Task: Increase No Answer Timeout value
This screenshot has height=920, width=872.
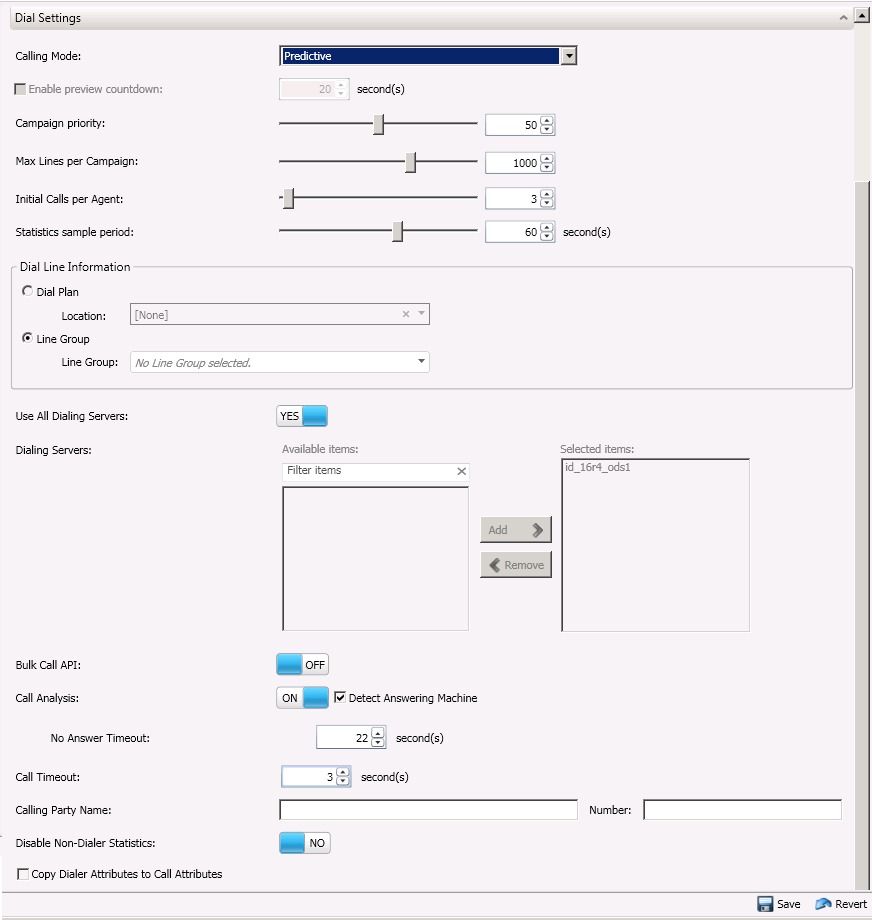Action: point(378,733)
